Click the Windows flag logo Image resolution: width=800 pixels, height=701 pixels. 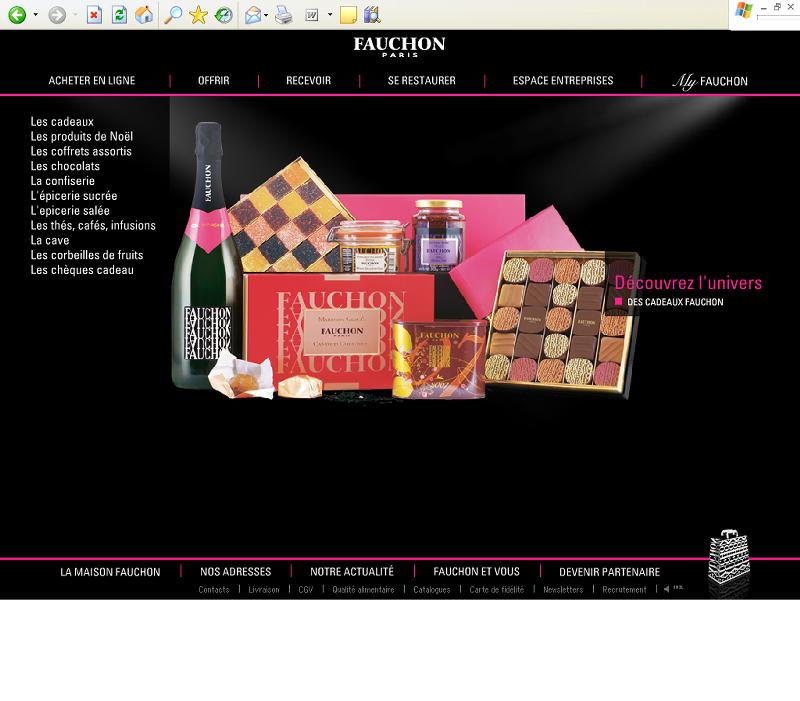[x=743, y=10]
